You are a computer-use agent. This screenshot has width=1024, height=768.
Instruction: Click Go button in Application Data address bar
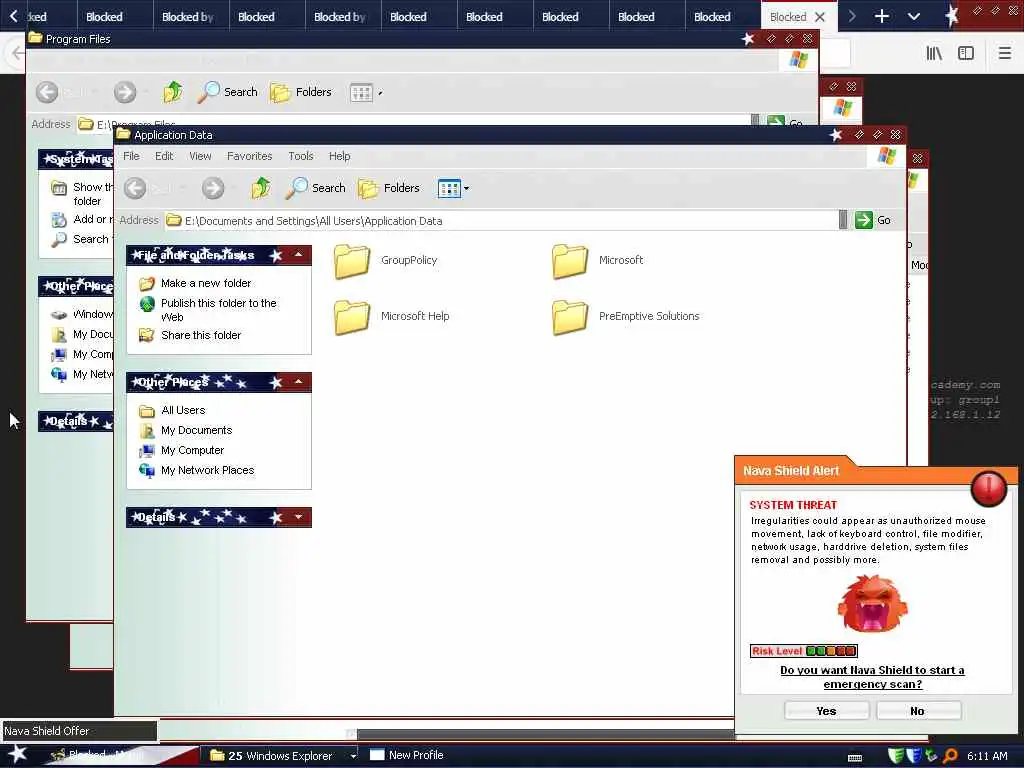click(873, 220)
